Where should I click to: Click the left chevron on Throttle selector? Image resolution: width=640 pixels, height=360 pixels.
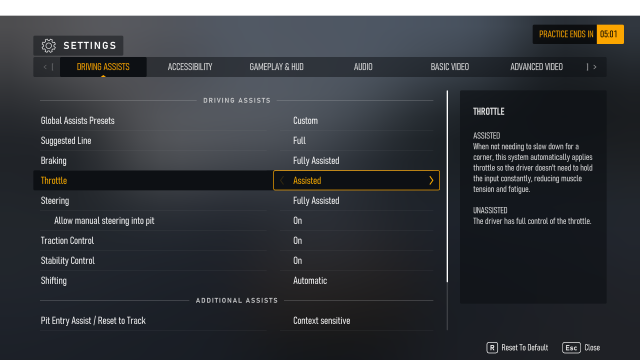pyautogui.click(x=282, y=180)
